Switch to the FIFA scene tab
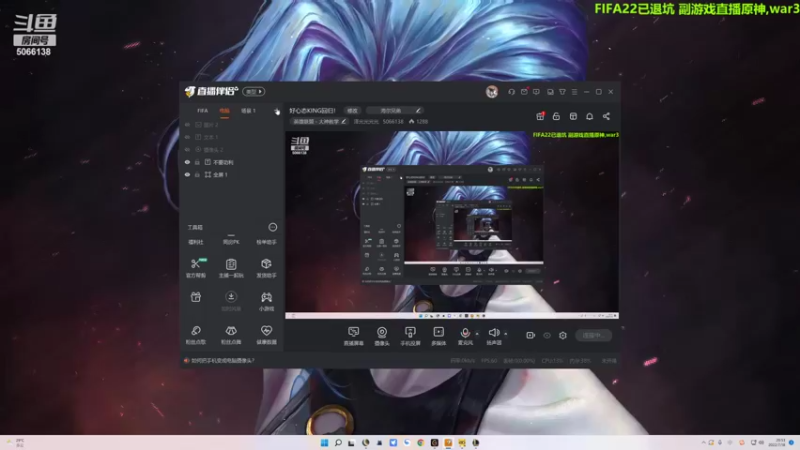 [x=203, y=111]
